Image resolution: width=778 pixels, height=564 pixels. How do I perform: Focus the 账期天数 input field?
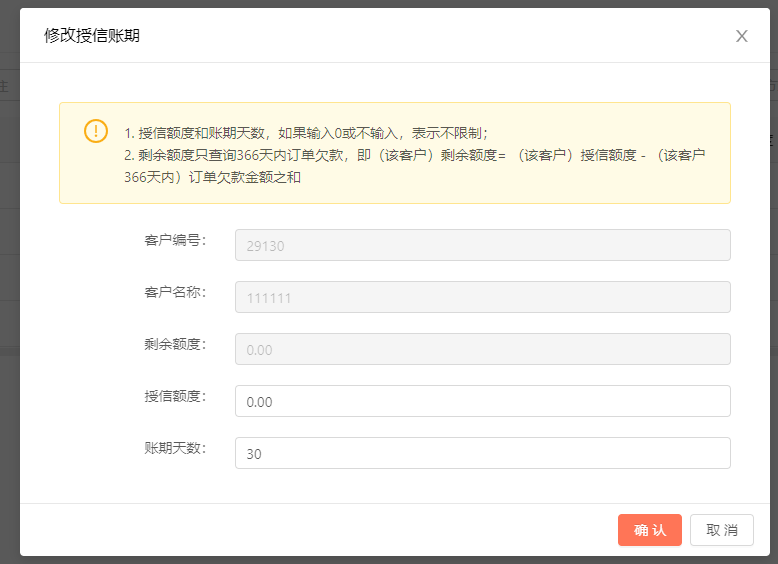click(482, 453)
